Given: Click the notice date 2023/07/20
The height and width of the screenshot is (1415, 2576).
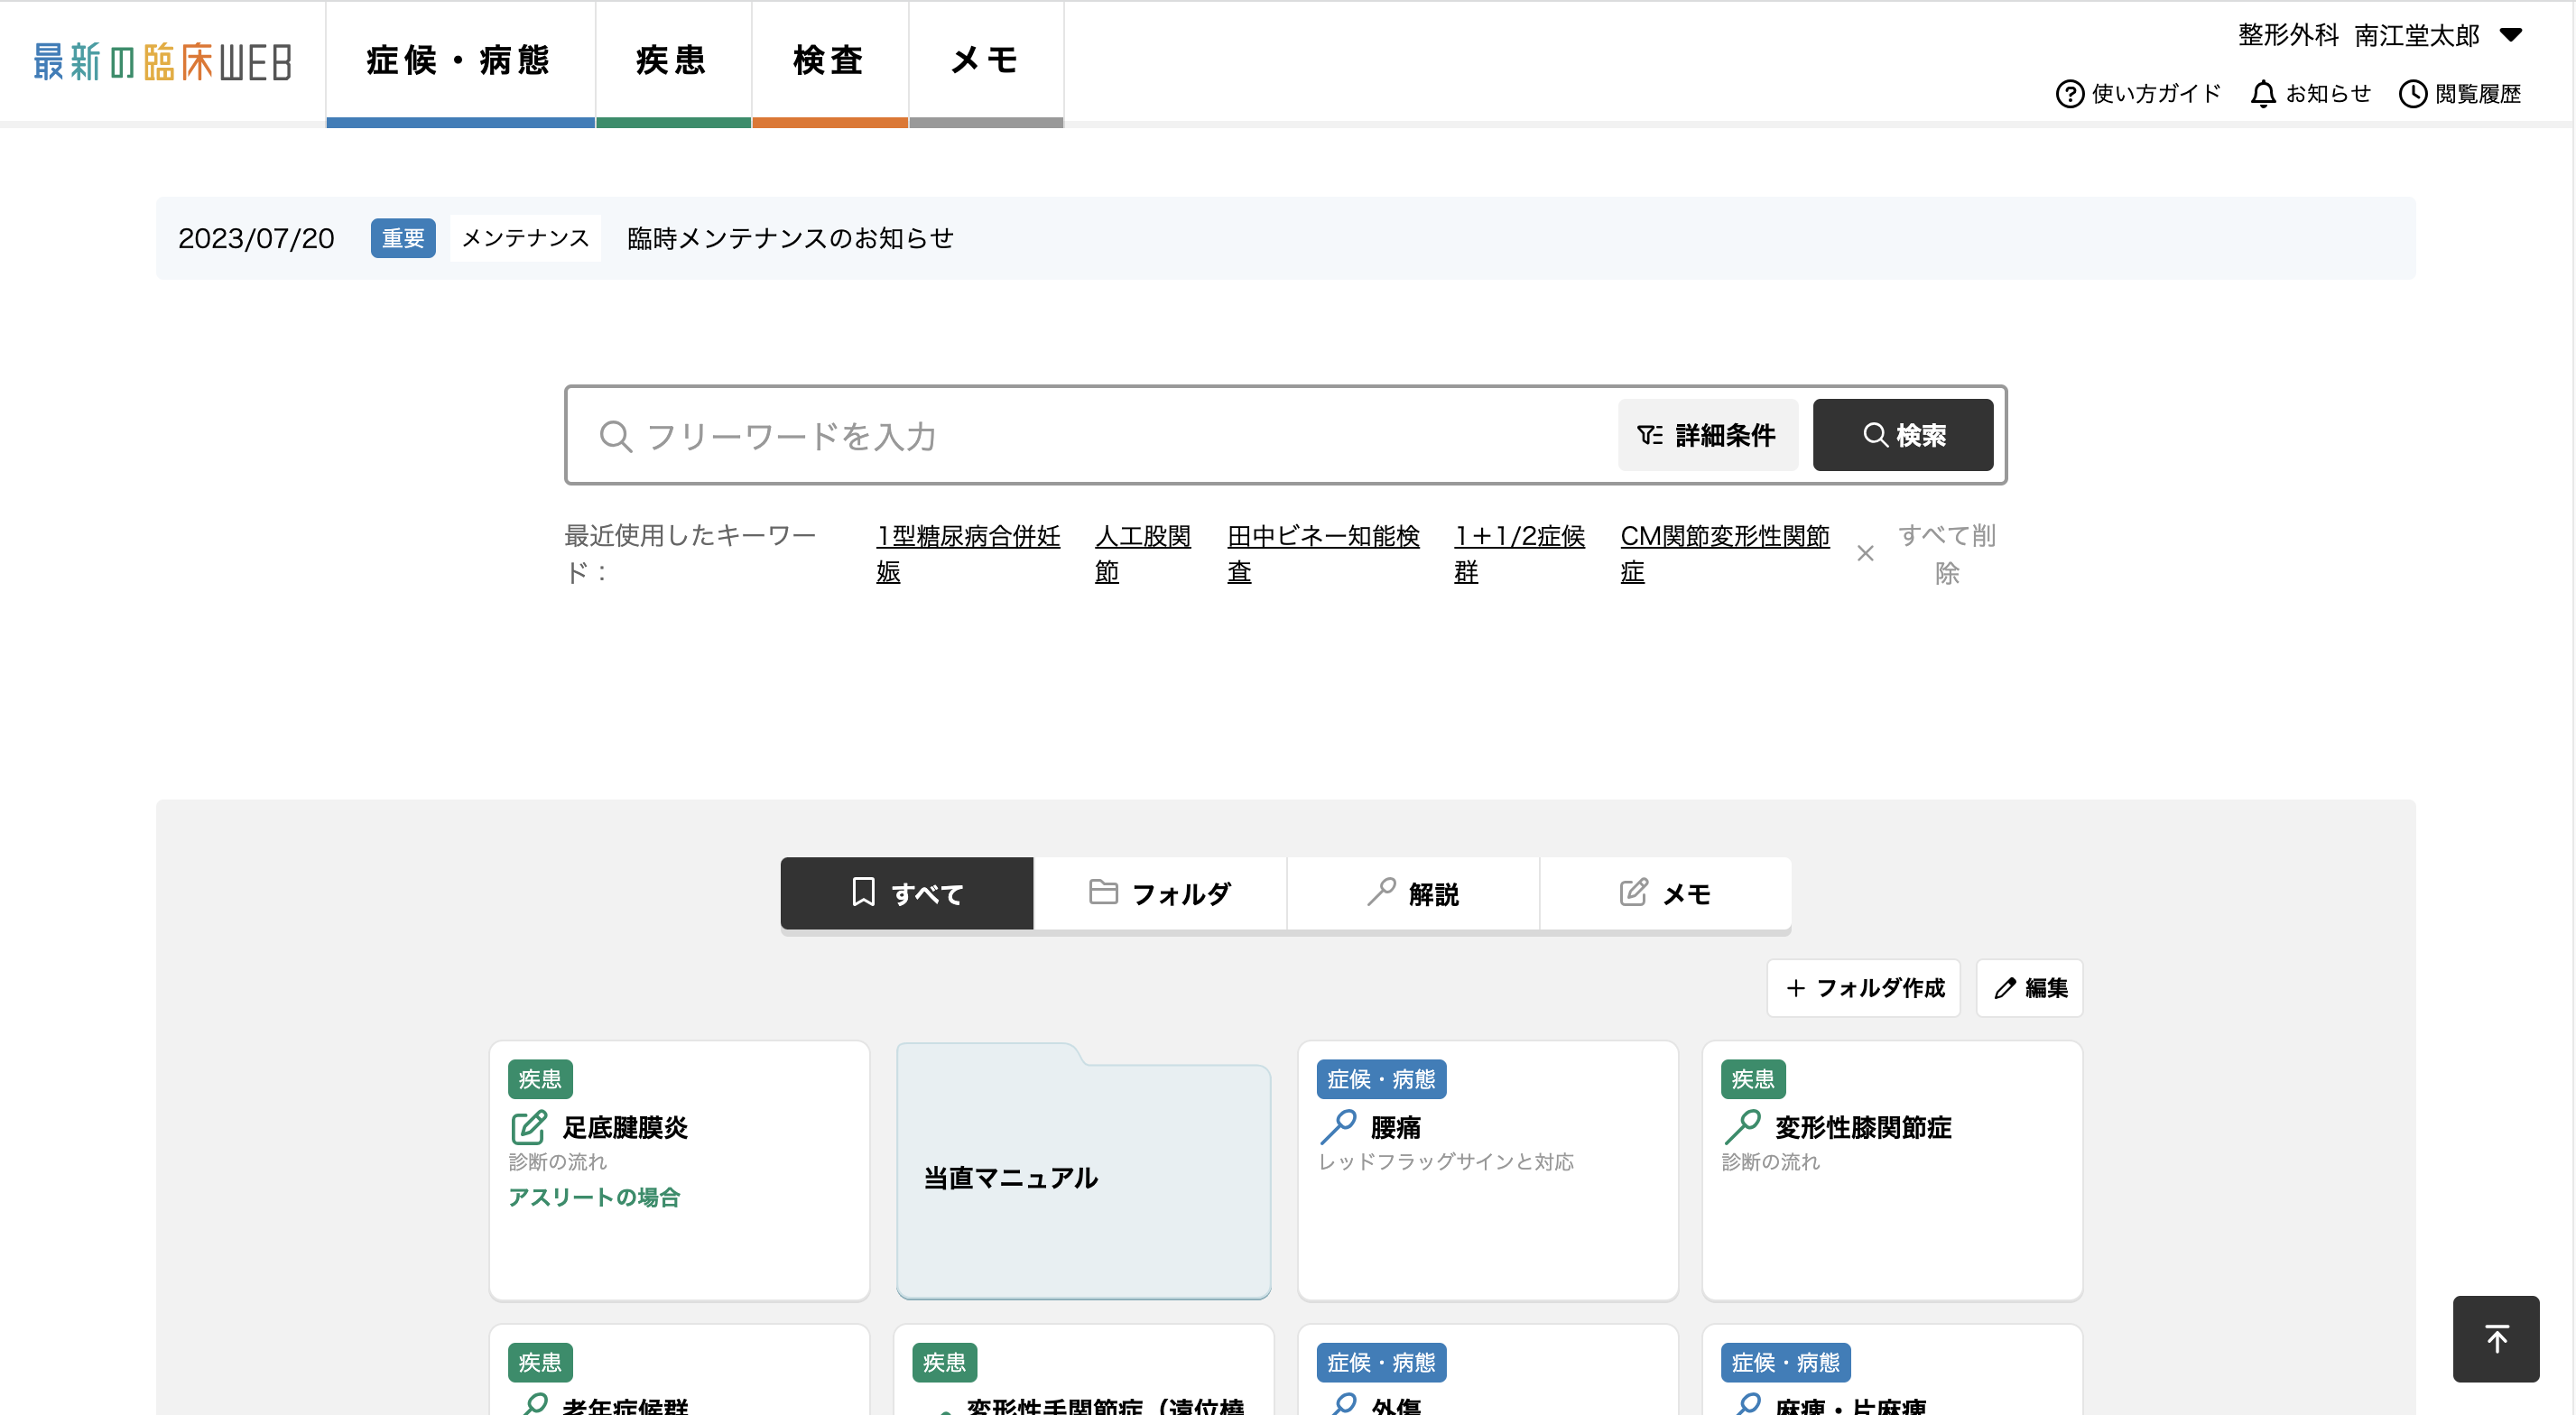Looking at the screenshot, I should [x=256, y=238].
